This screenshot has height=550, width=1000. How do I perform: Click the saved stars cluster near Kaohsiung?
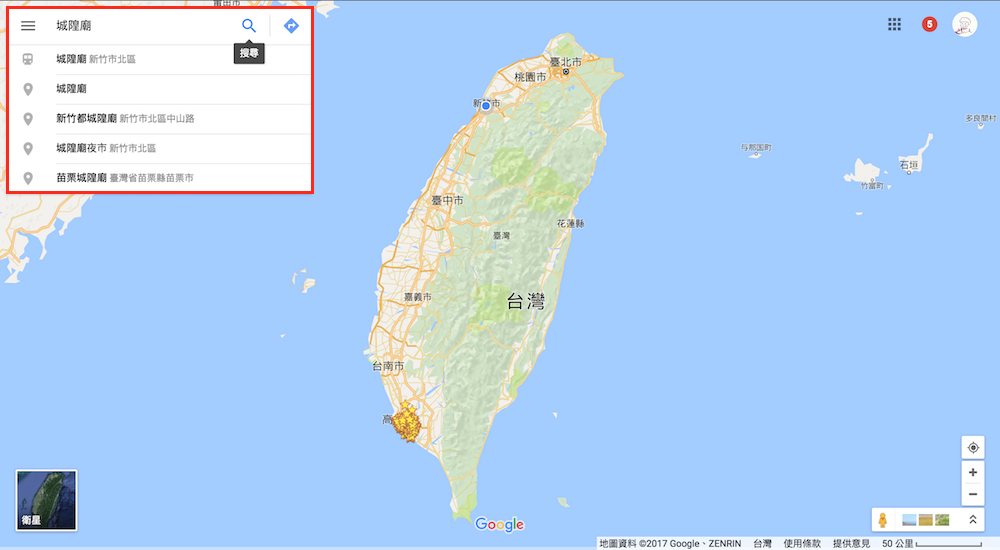click(406, 422)
